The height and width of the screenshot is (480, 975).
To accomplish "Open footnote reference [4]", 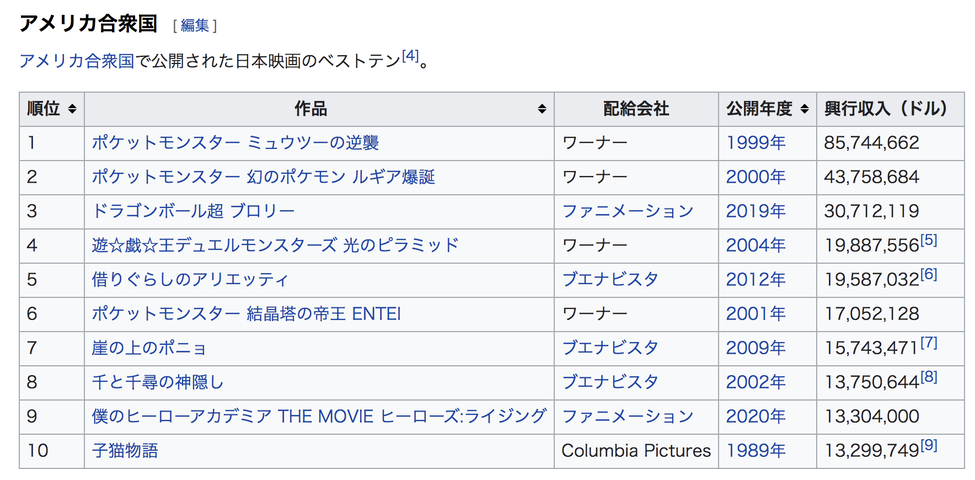I will (x=410, y=57).
